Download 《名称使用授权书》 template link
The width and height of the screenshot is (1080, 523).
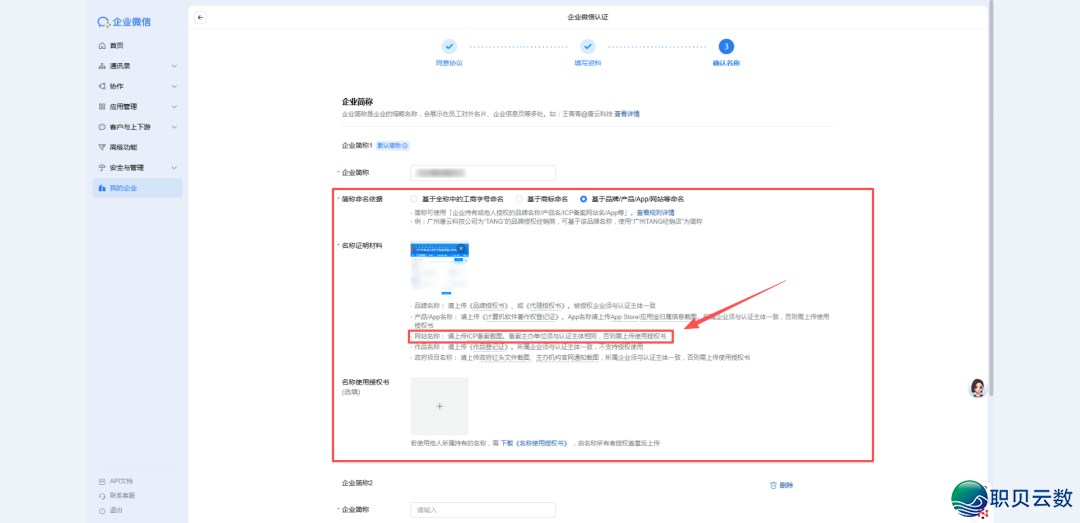[x=534, y=443]
